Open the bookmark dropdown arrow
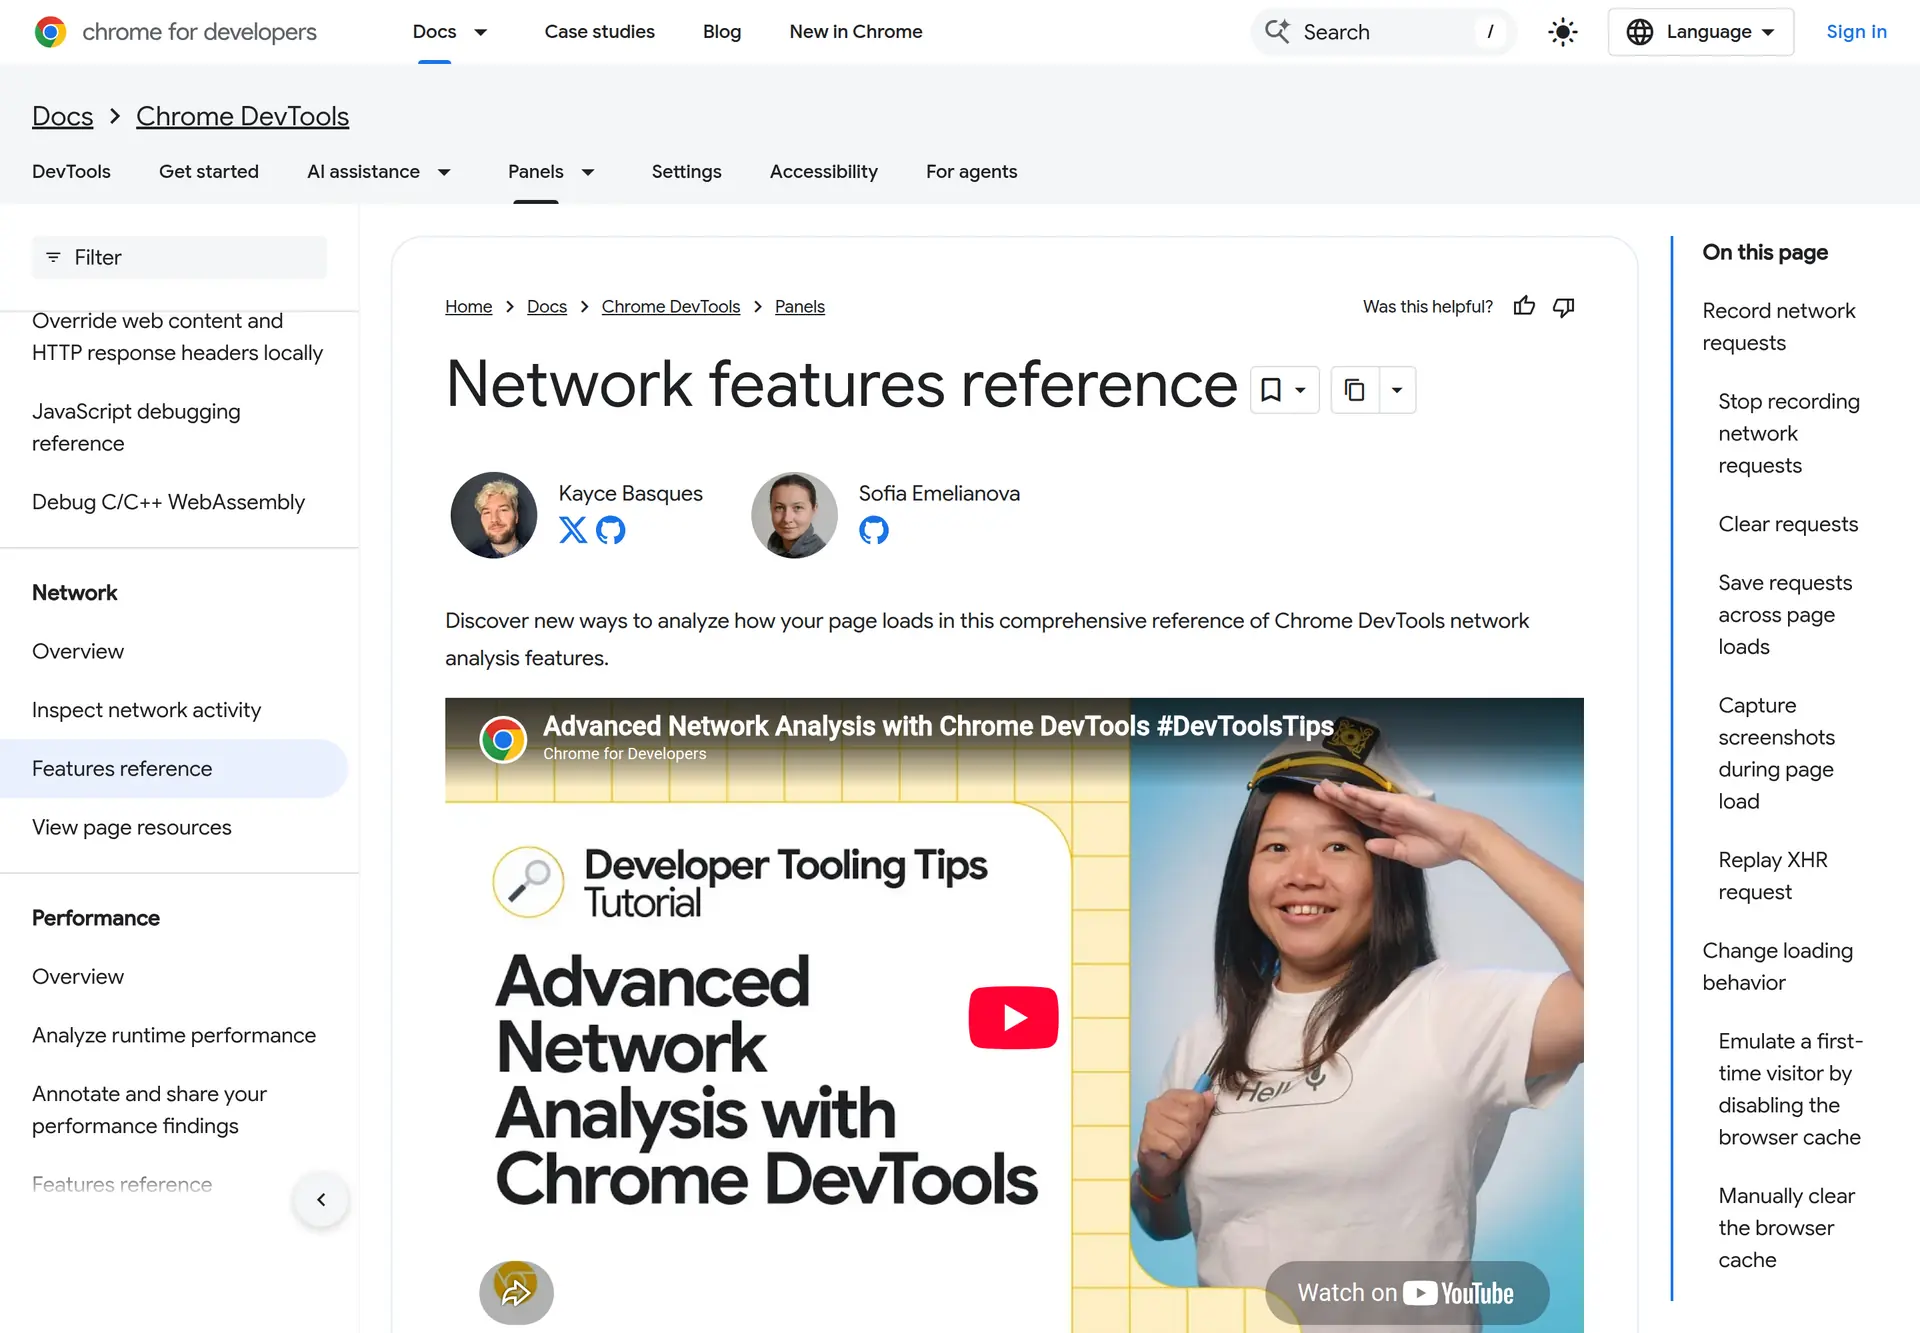Screen dimensions: 1920x1333 click(1301, 390)
